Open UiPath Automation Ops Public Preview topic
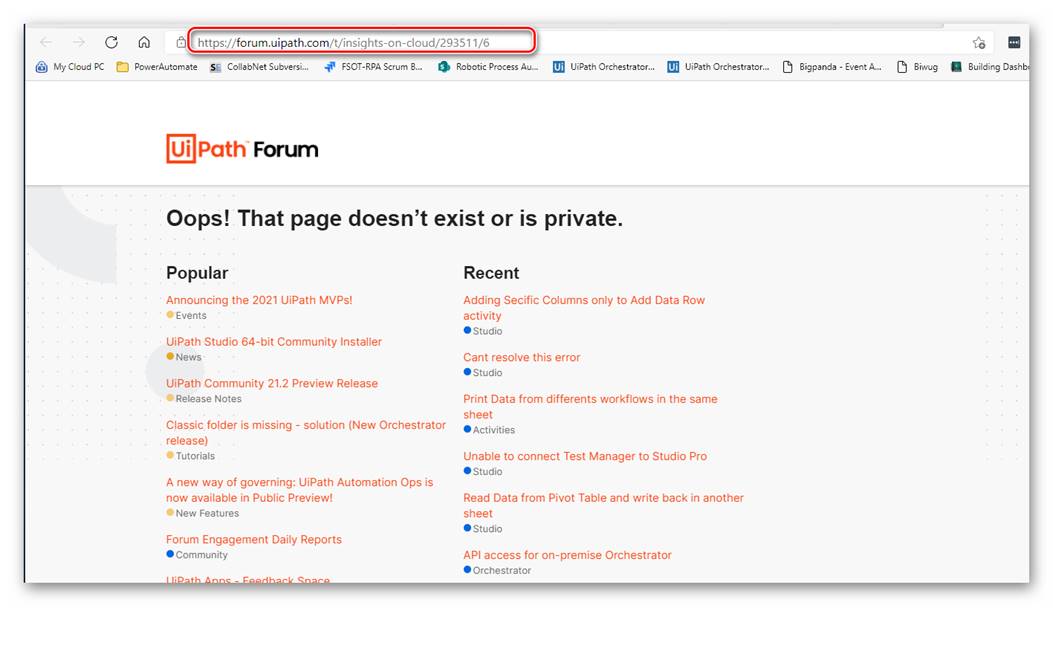Viewport: 1053px width, 666px height. point(300,489)
